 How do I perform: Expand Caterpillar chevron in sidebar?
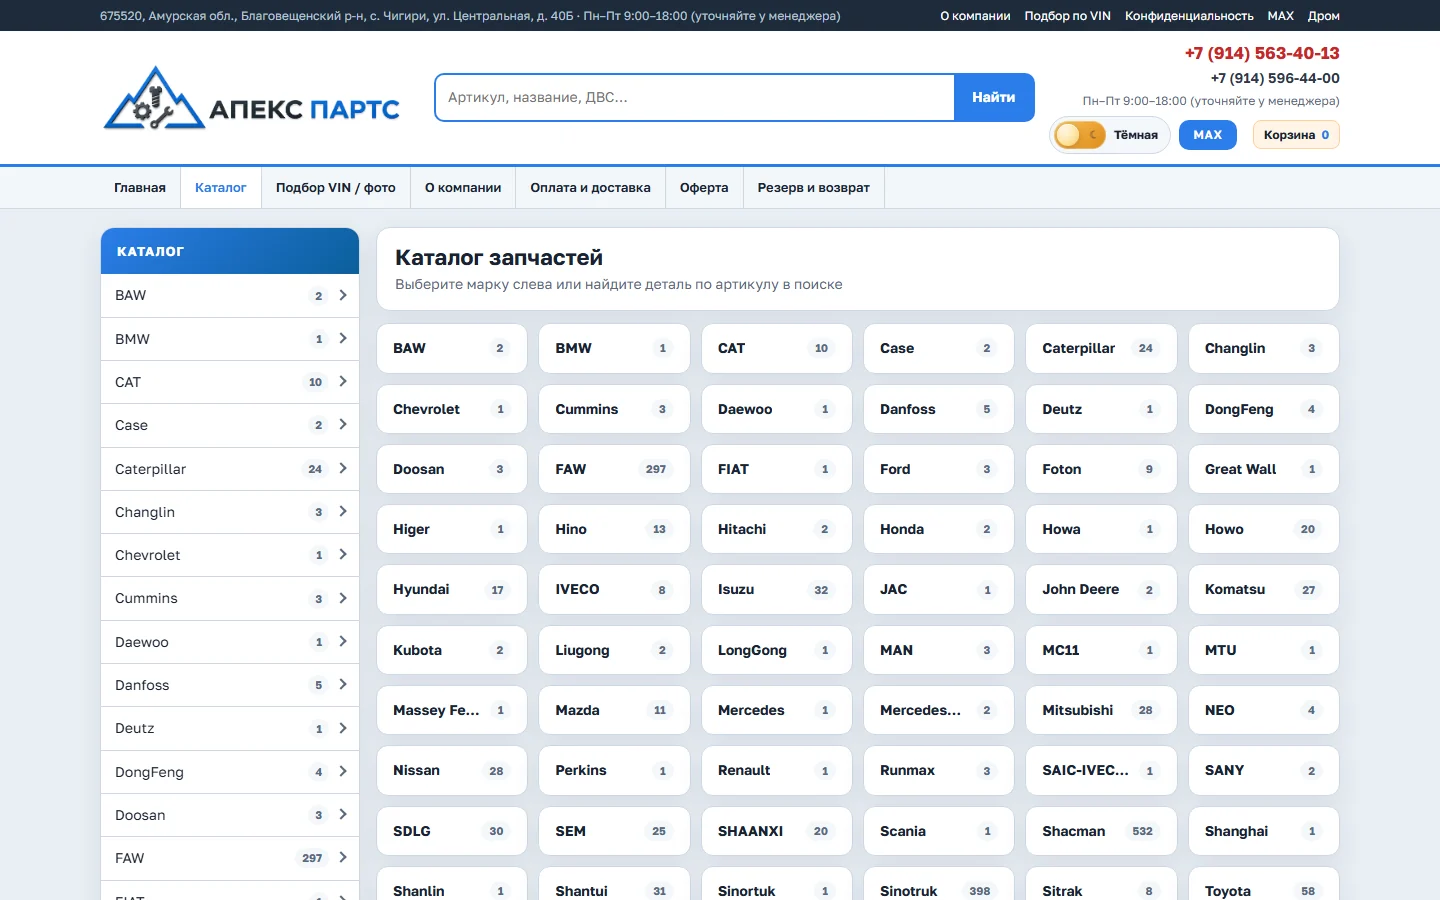point(343,468)
